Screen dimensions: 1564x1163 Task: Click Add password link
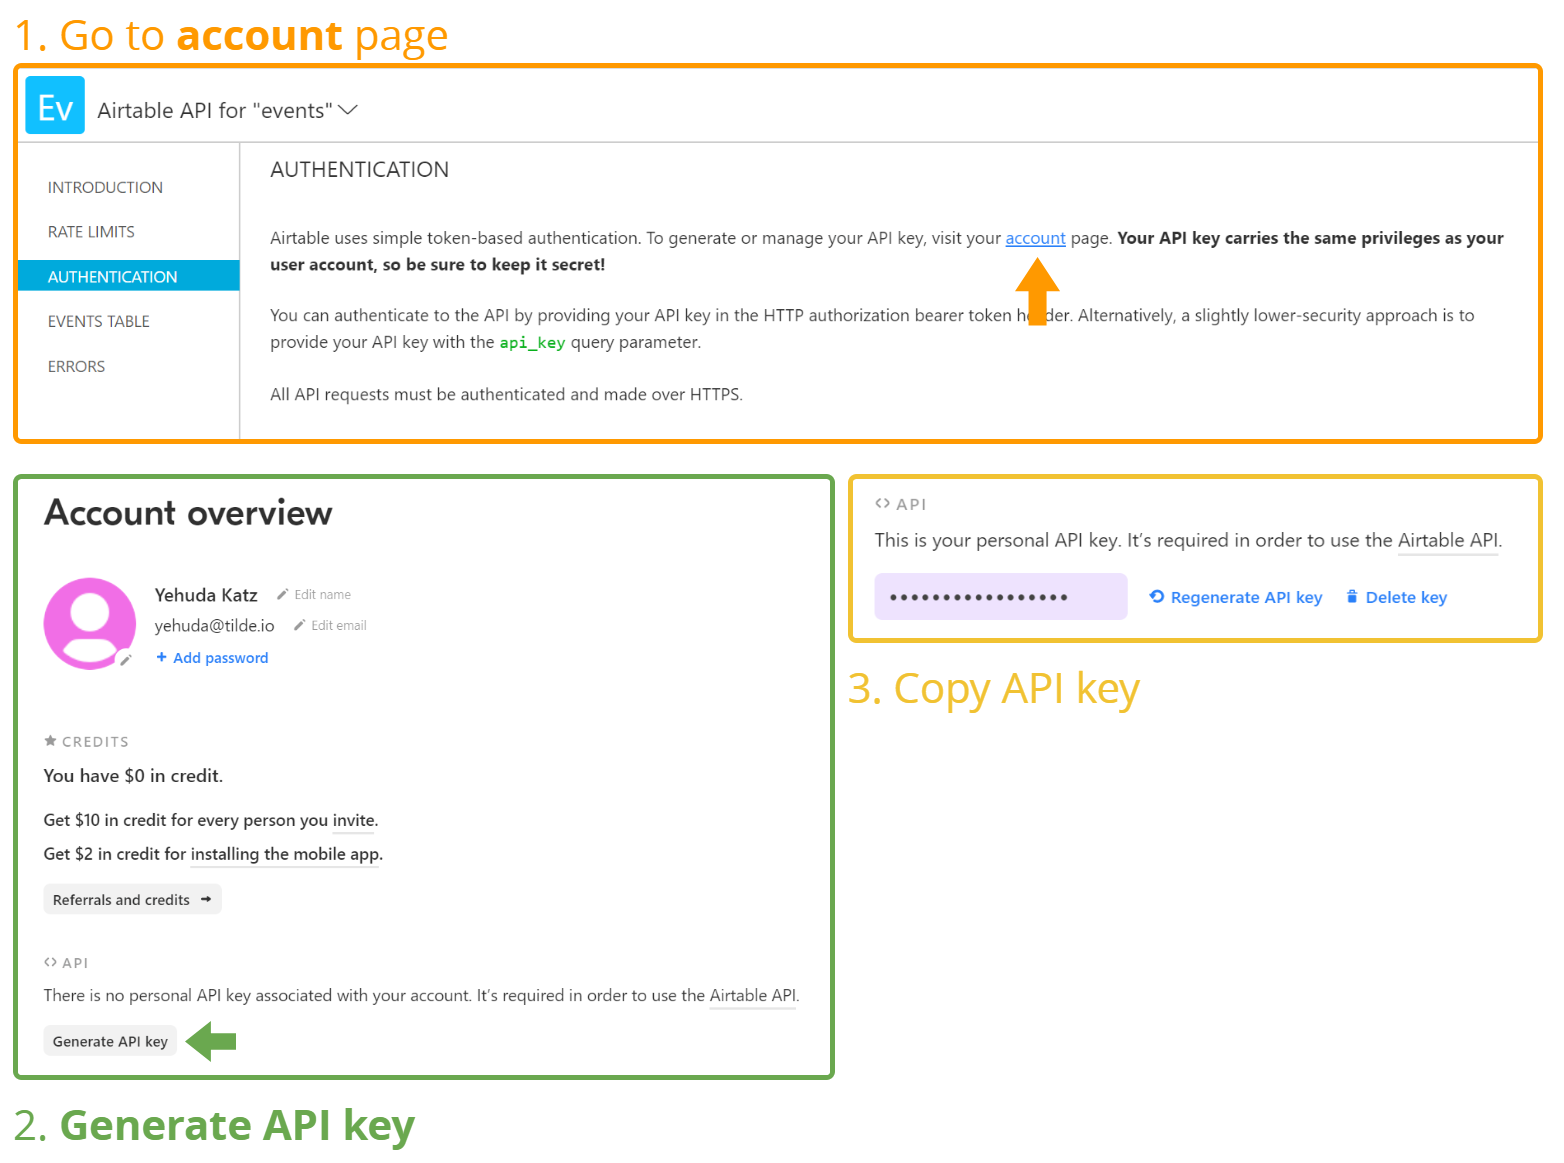220,658
